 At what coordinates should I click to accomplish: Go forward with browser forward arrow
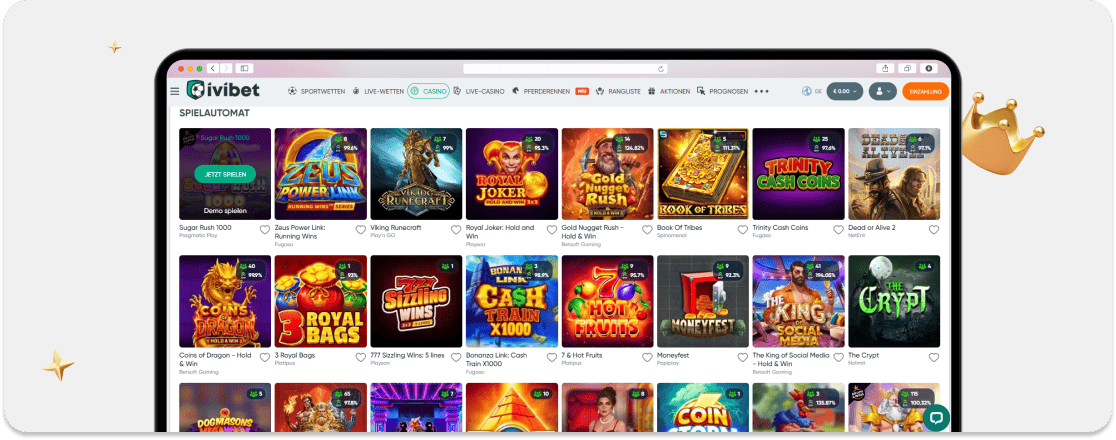[x=226, y=68]
